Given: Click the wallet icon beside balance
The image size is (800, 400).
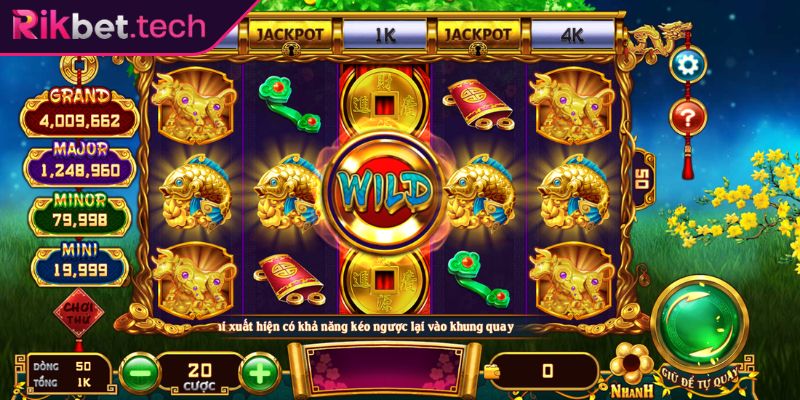Looking at the screenshot, I should click(x=492, y=373).
